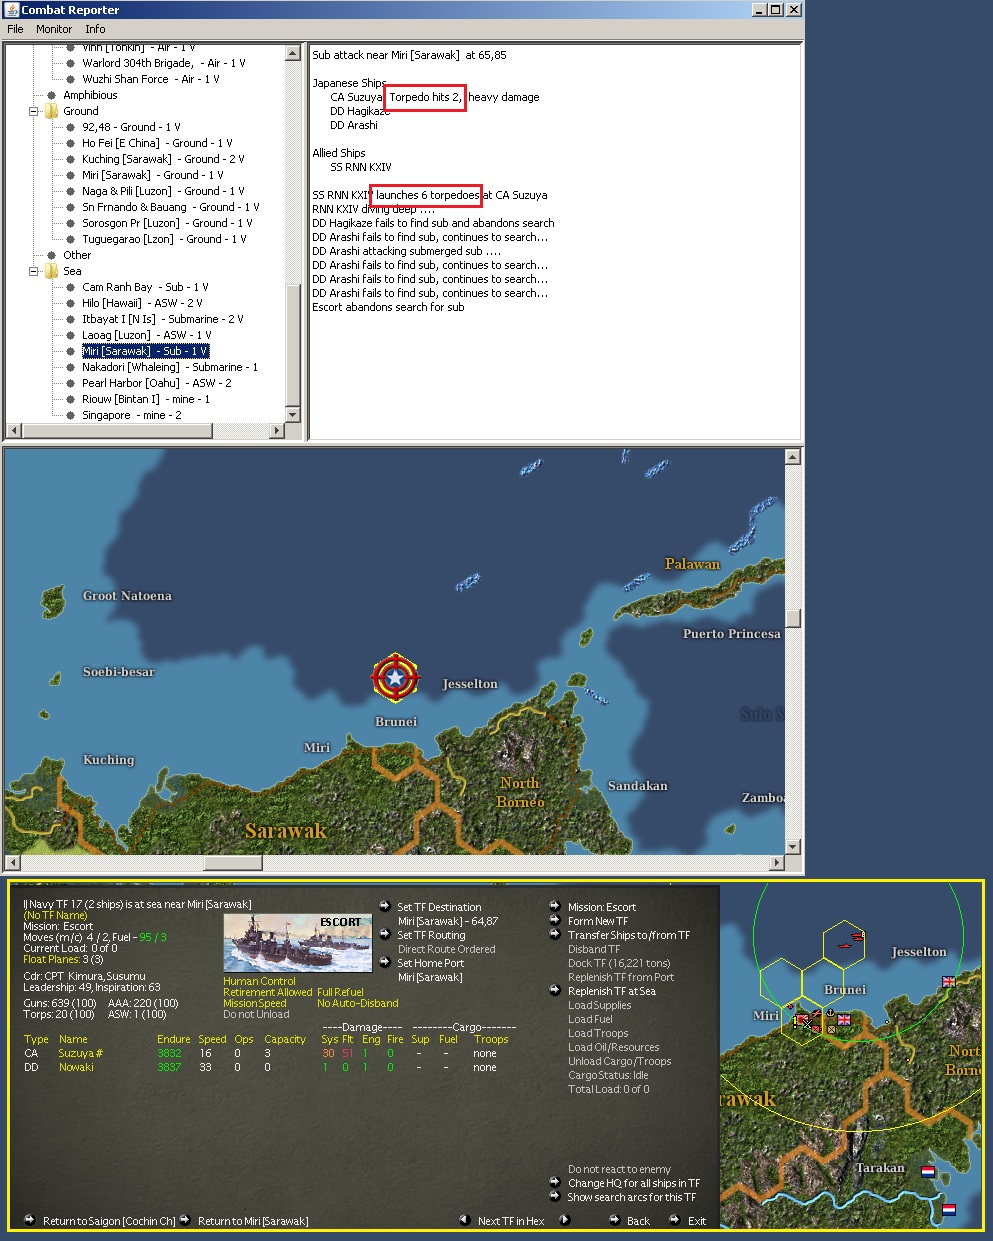This screenshot has height=1241, width=993.
Task: Open the Info menu
Action: pos(95,29)
